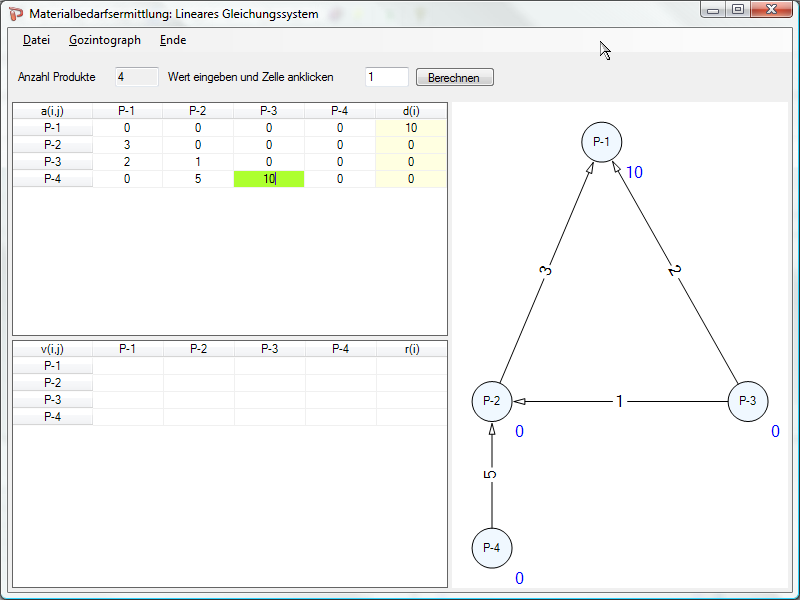The width and height of the screenshot is (800, 600).
Task: Select the P-3 row header in upper table
Action: click(52, 162)
